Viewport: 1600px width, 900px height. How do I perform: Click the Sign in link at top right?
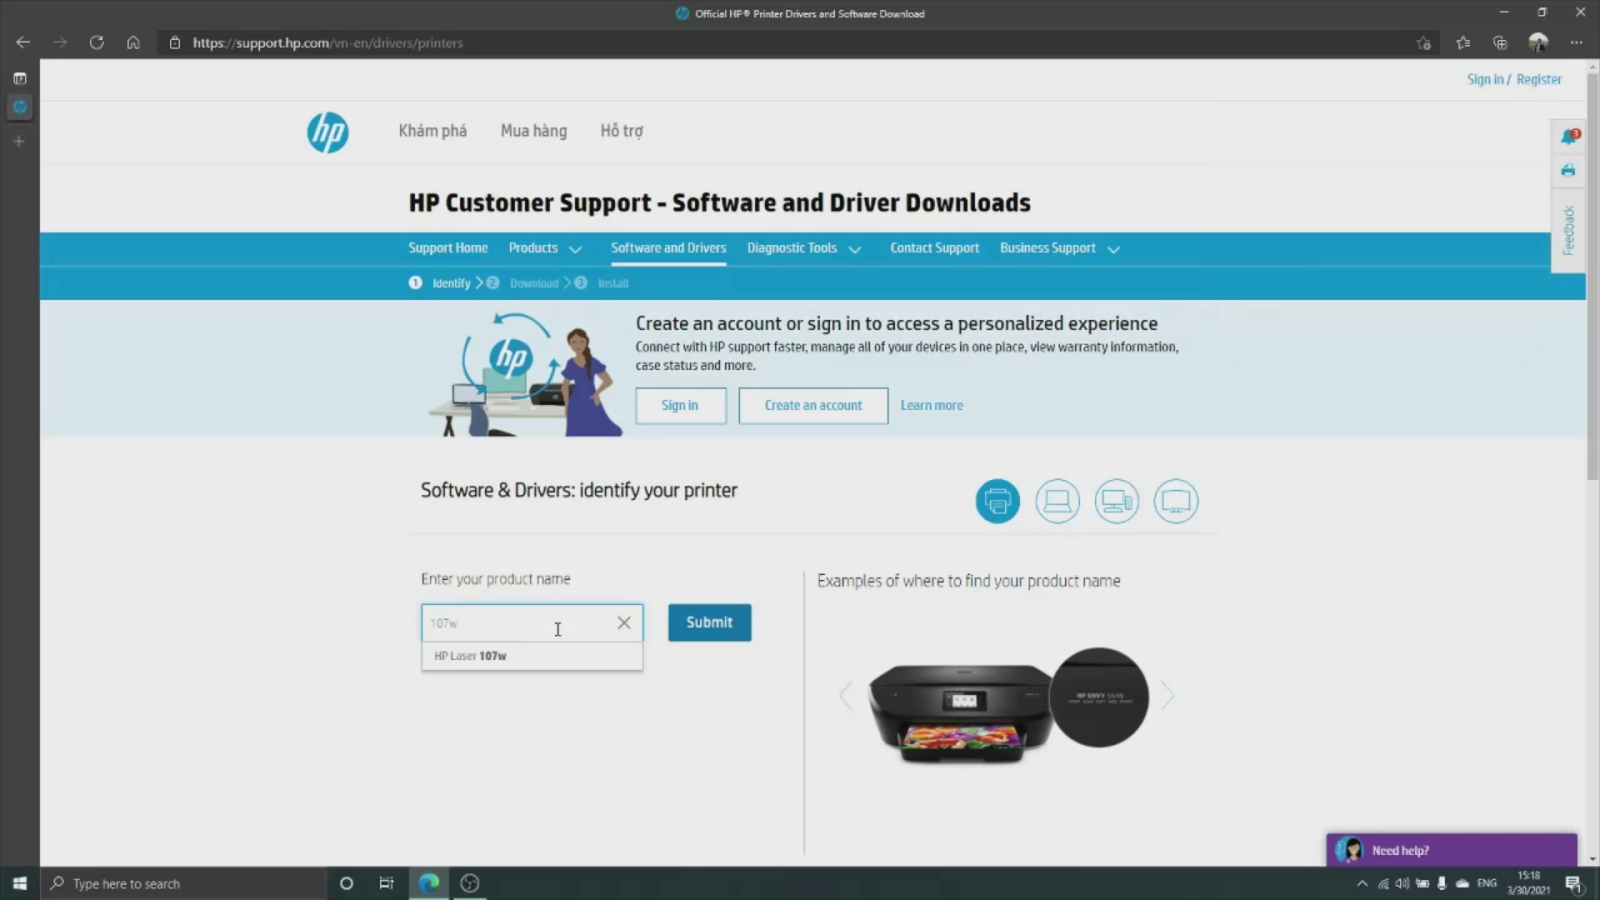[1485, 79]
